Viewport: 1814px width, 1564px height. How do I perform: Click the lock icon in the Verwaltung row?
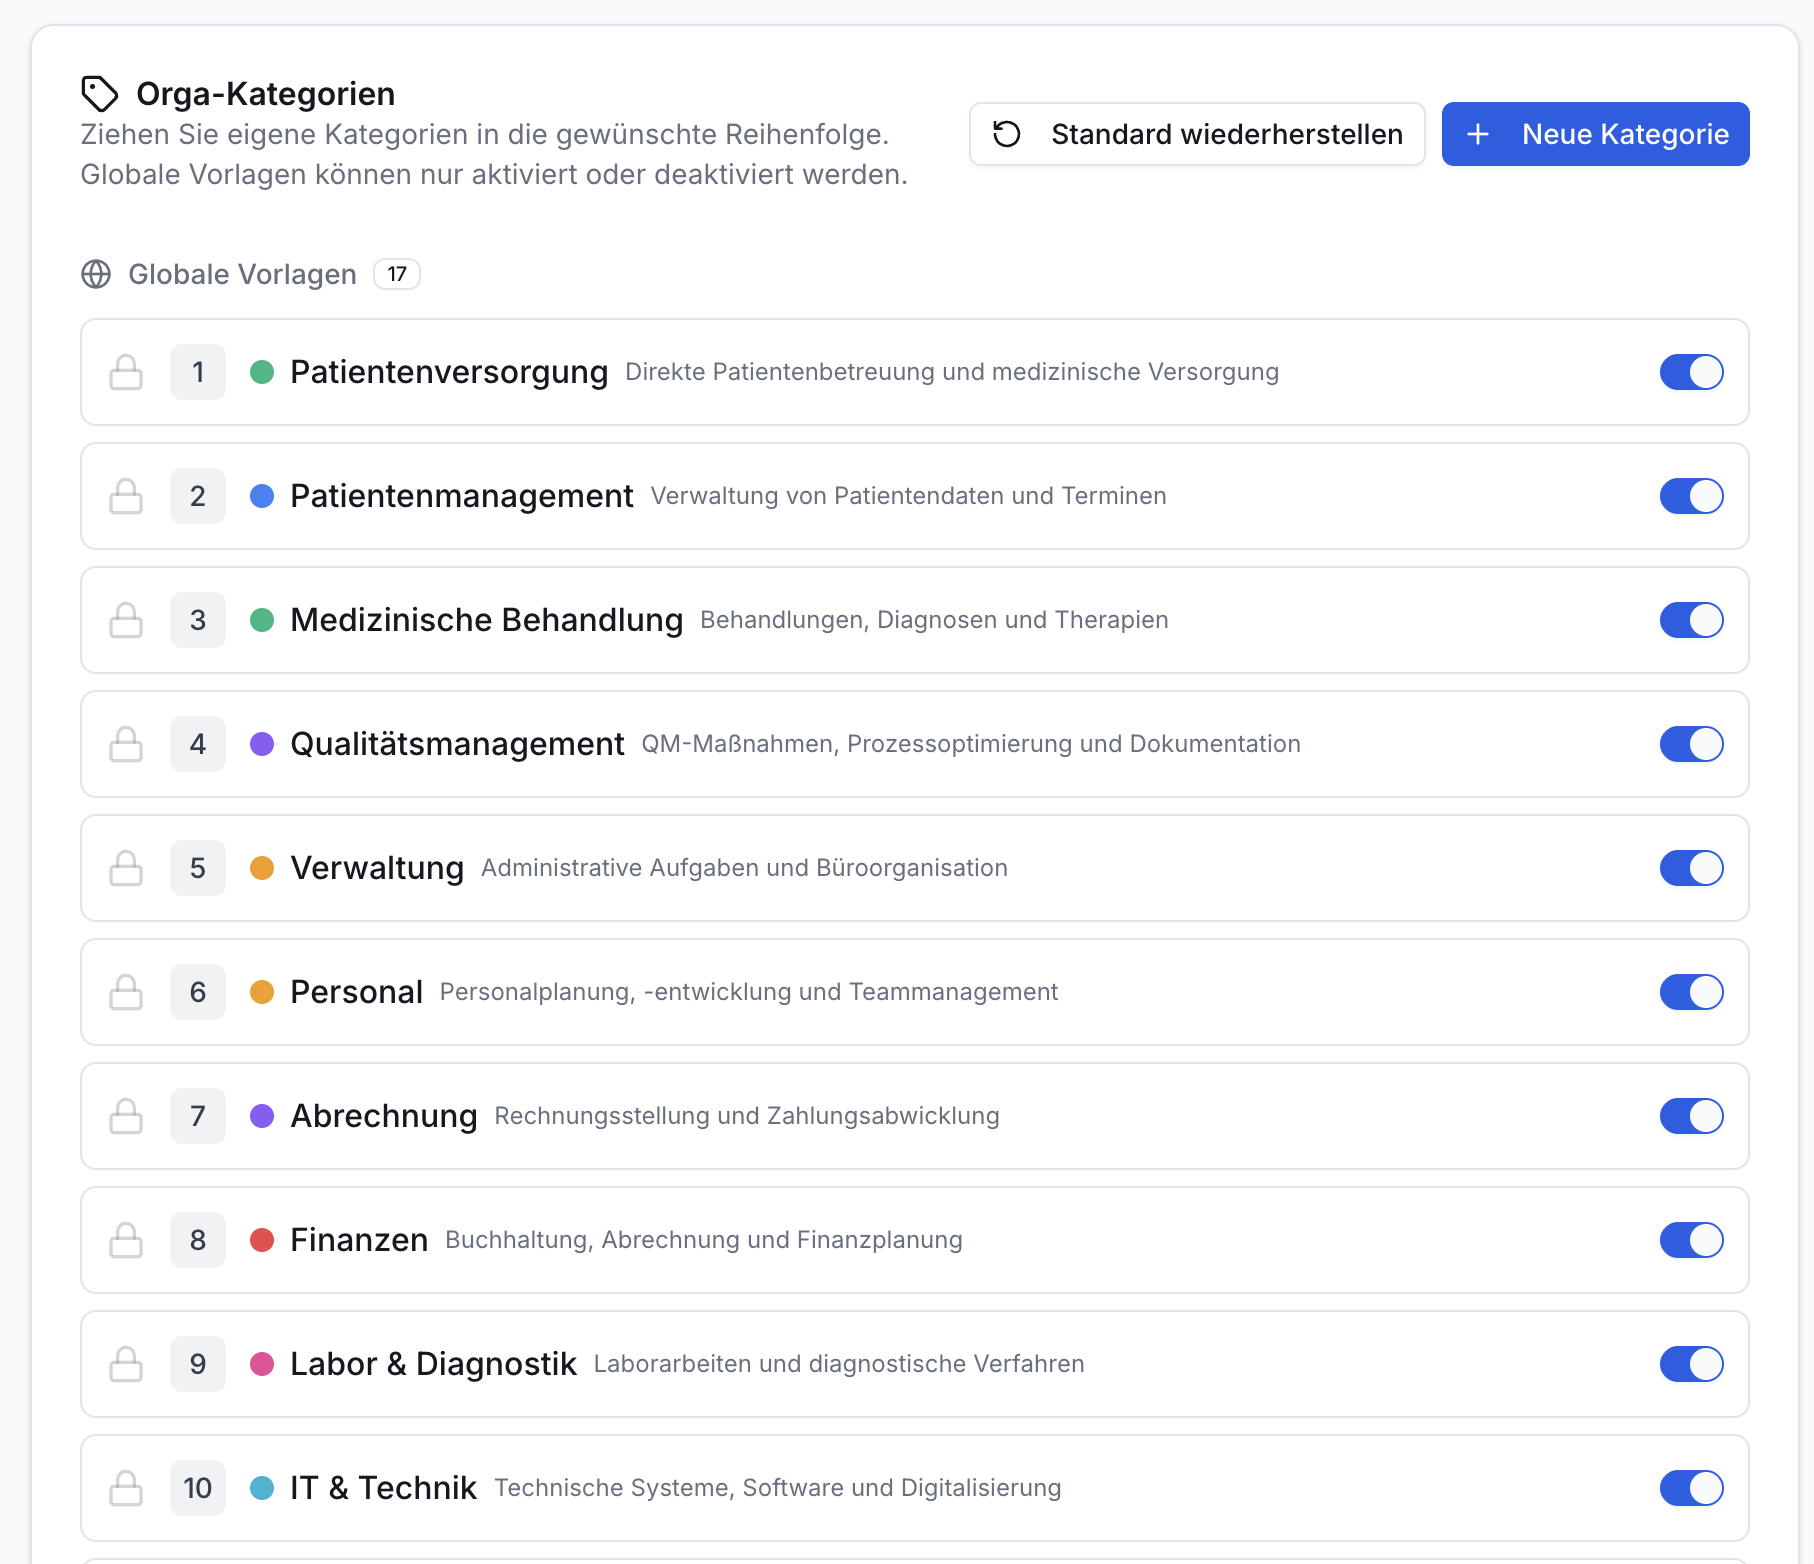coord(126,868)
